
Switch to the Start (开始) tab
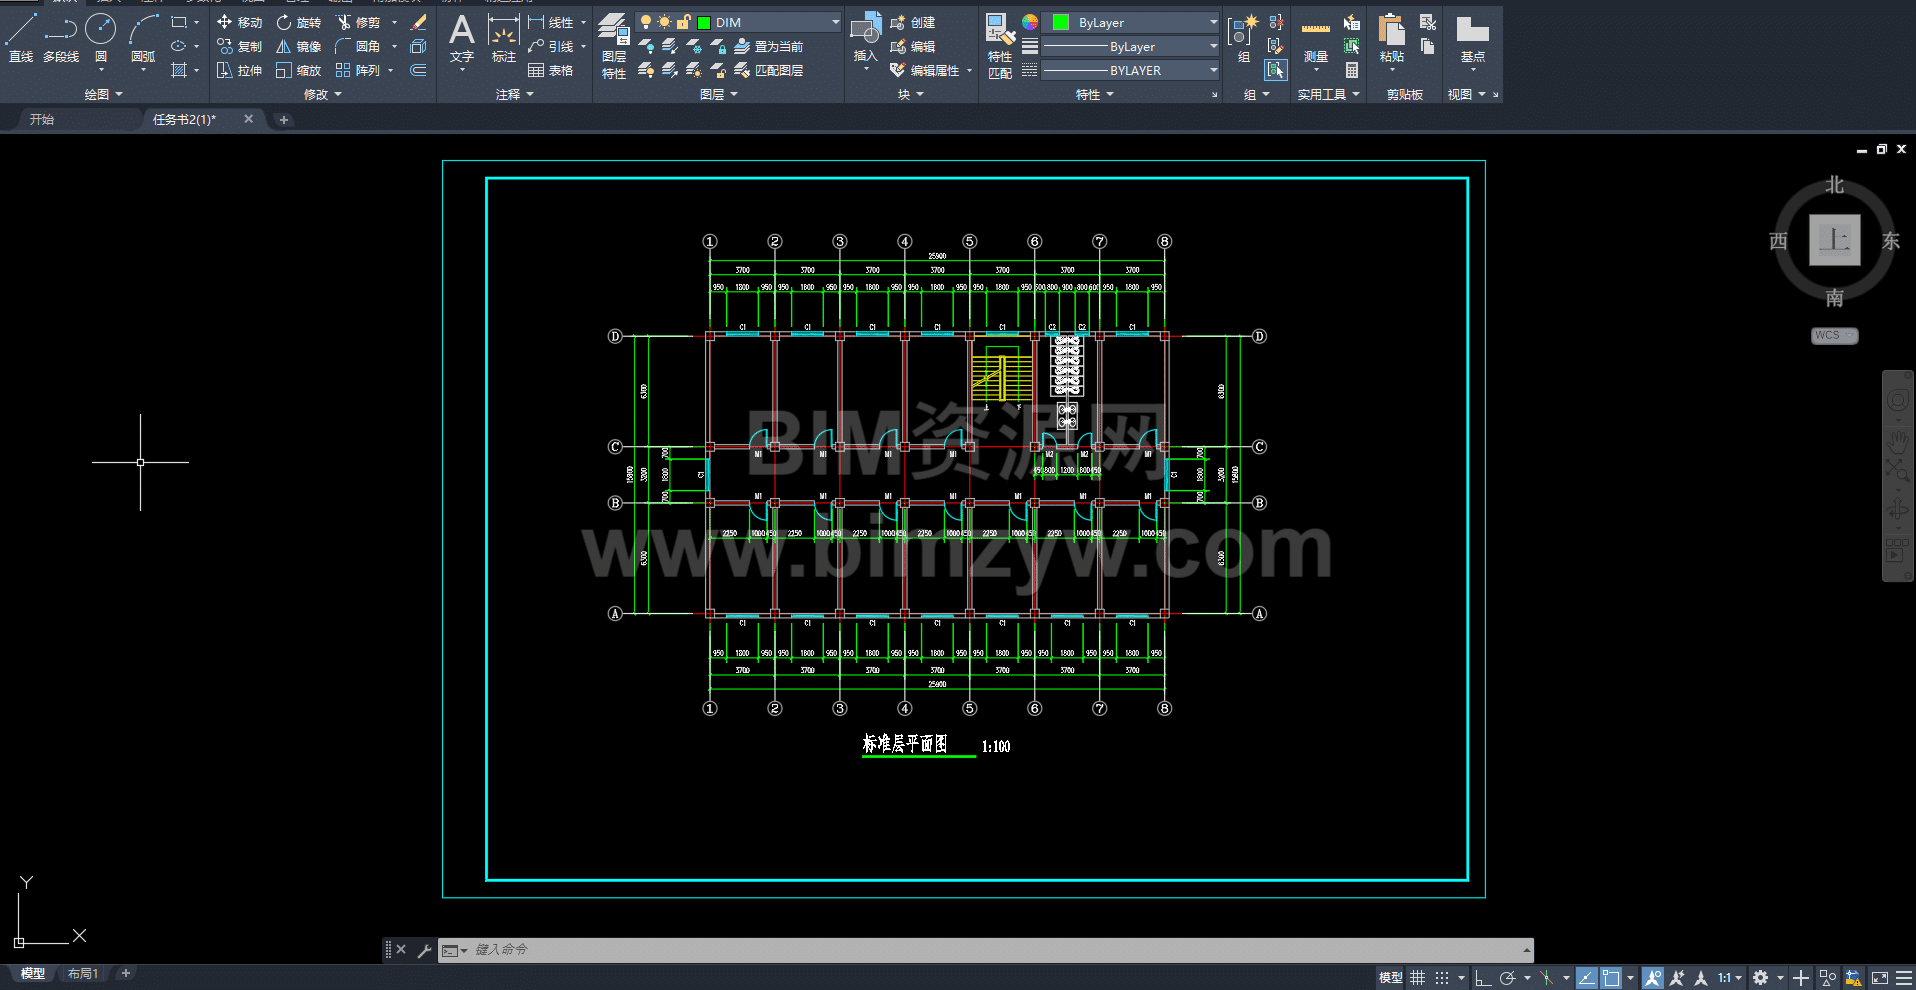pos(42,119)
